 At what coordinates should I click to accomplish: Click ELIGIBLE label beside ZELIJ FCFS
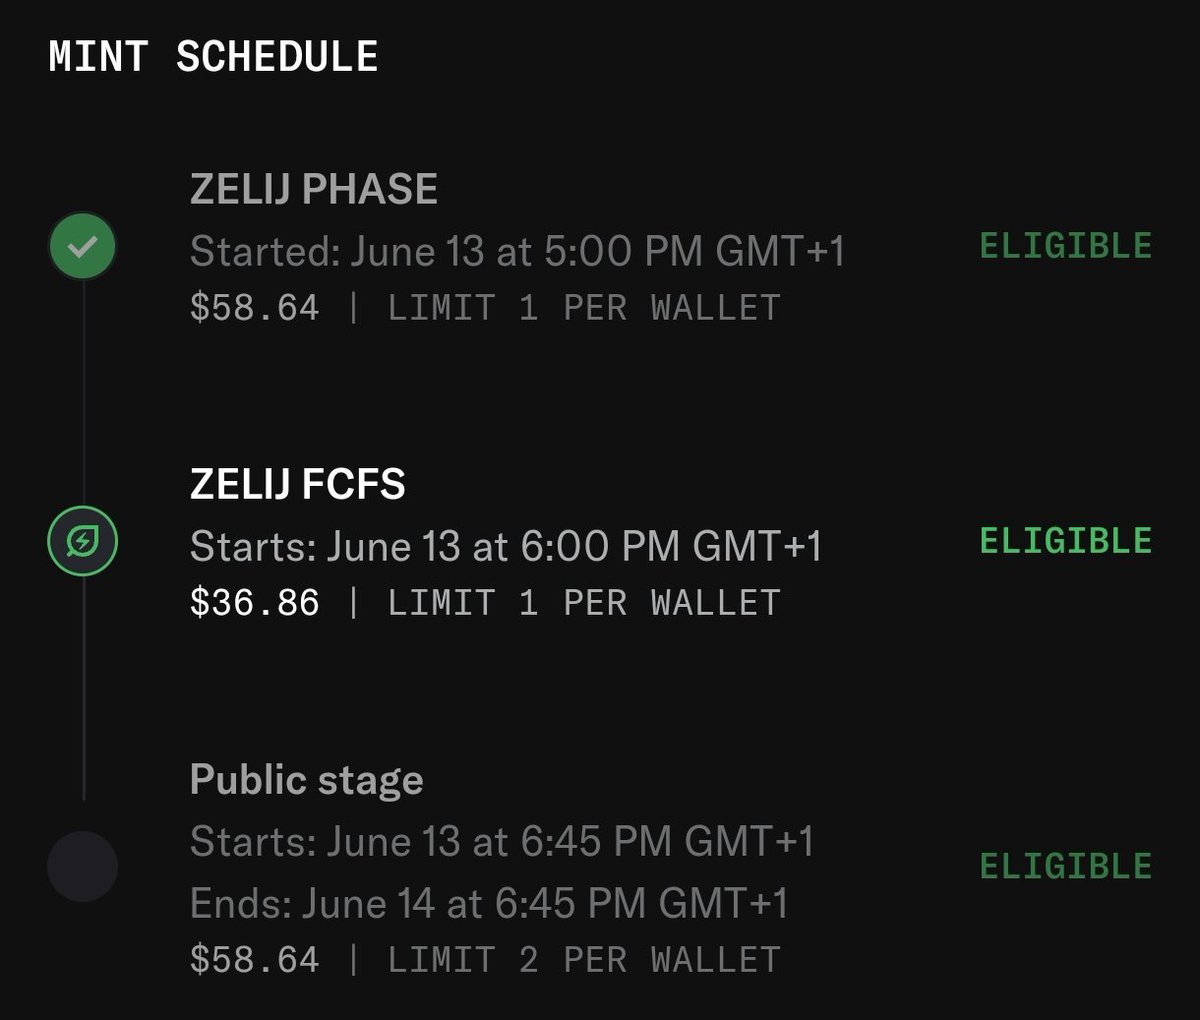1066,541
